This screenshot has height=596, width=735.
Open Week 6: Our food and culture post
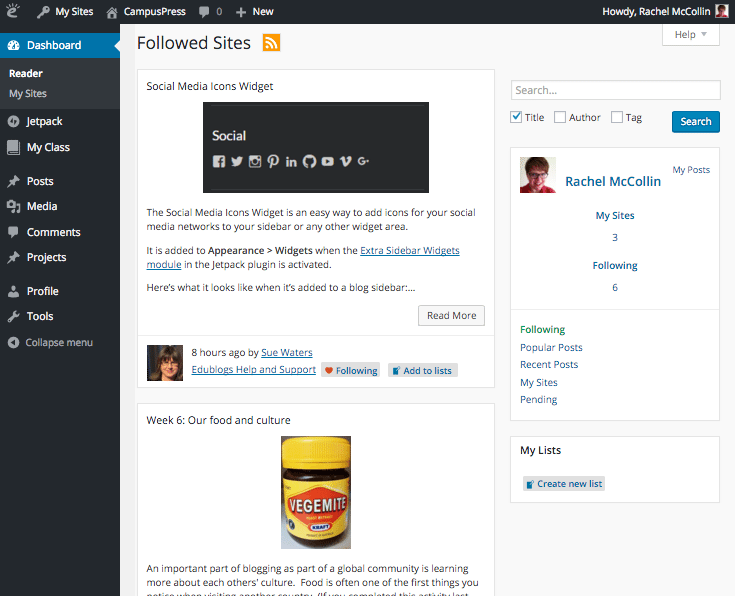click(218, 420)
